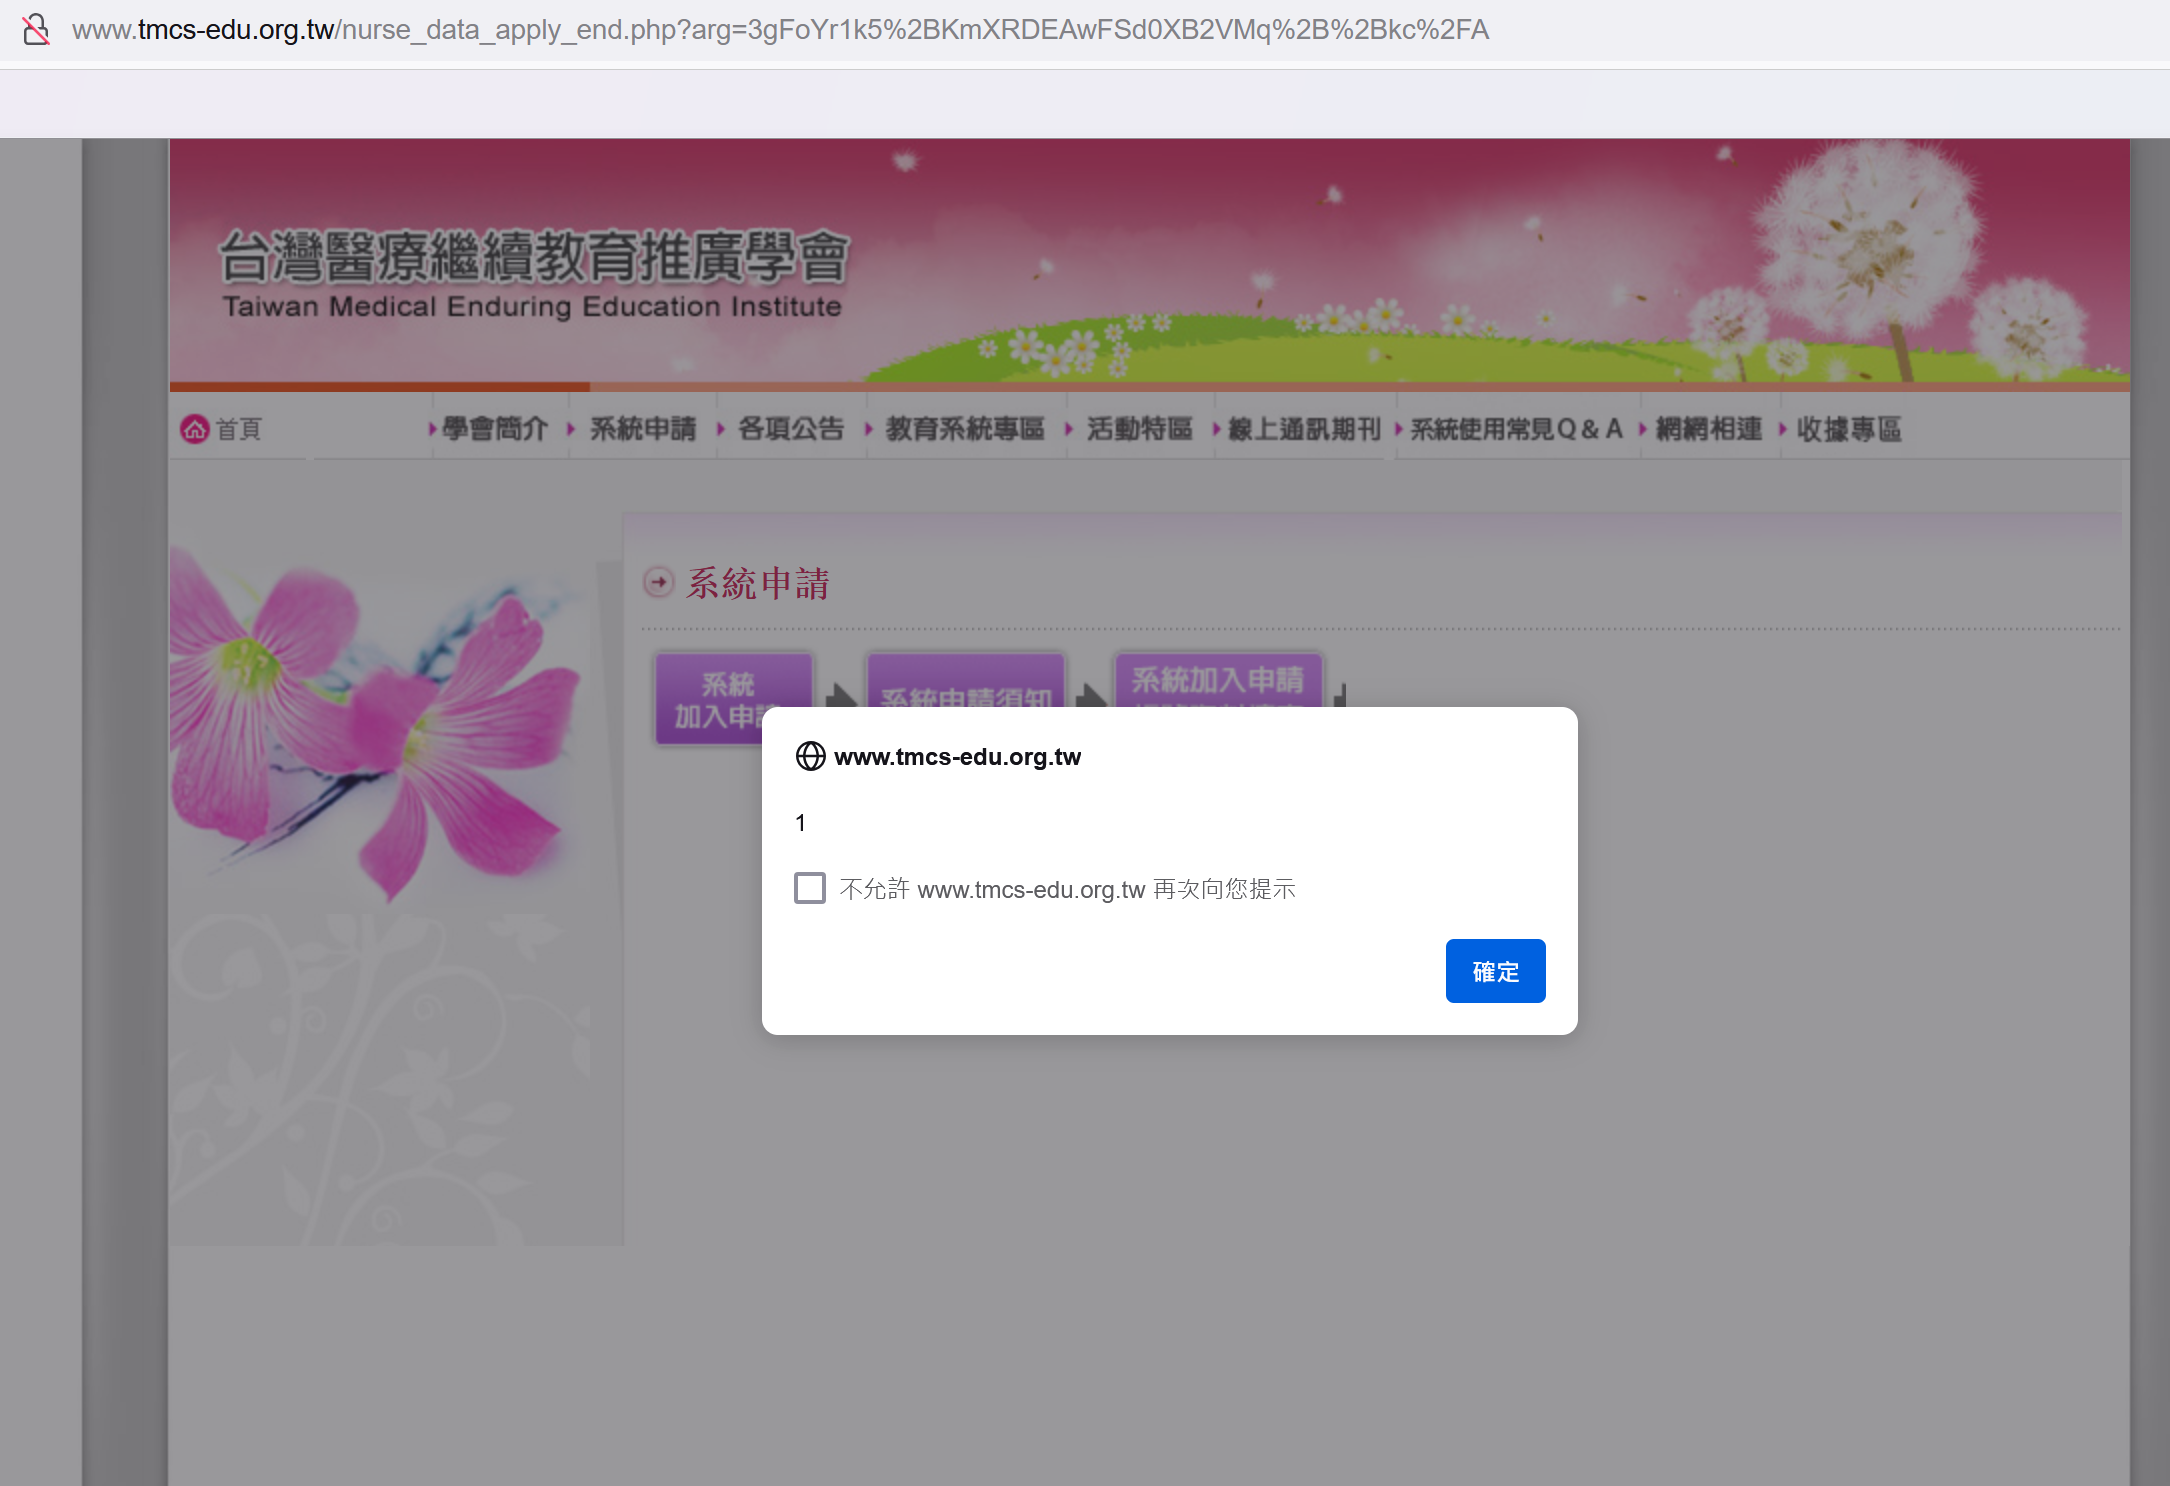Click dialog title www.tmcs-edu.org.tw
Screen dimensions: 2170x1486
957,757
